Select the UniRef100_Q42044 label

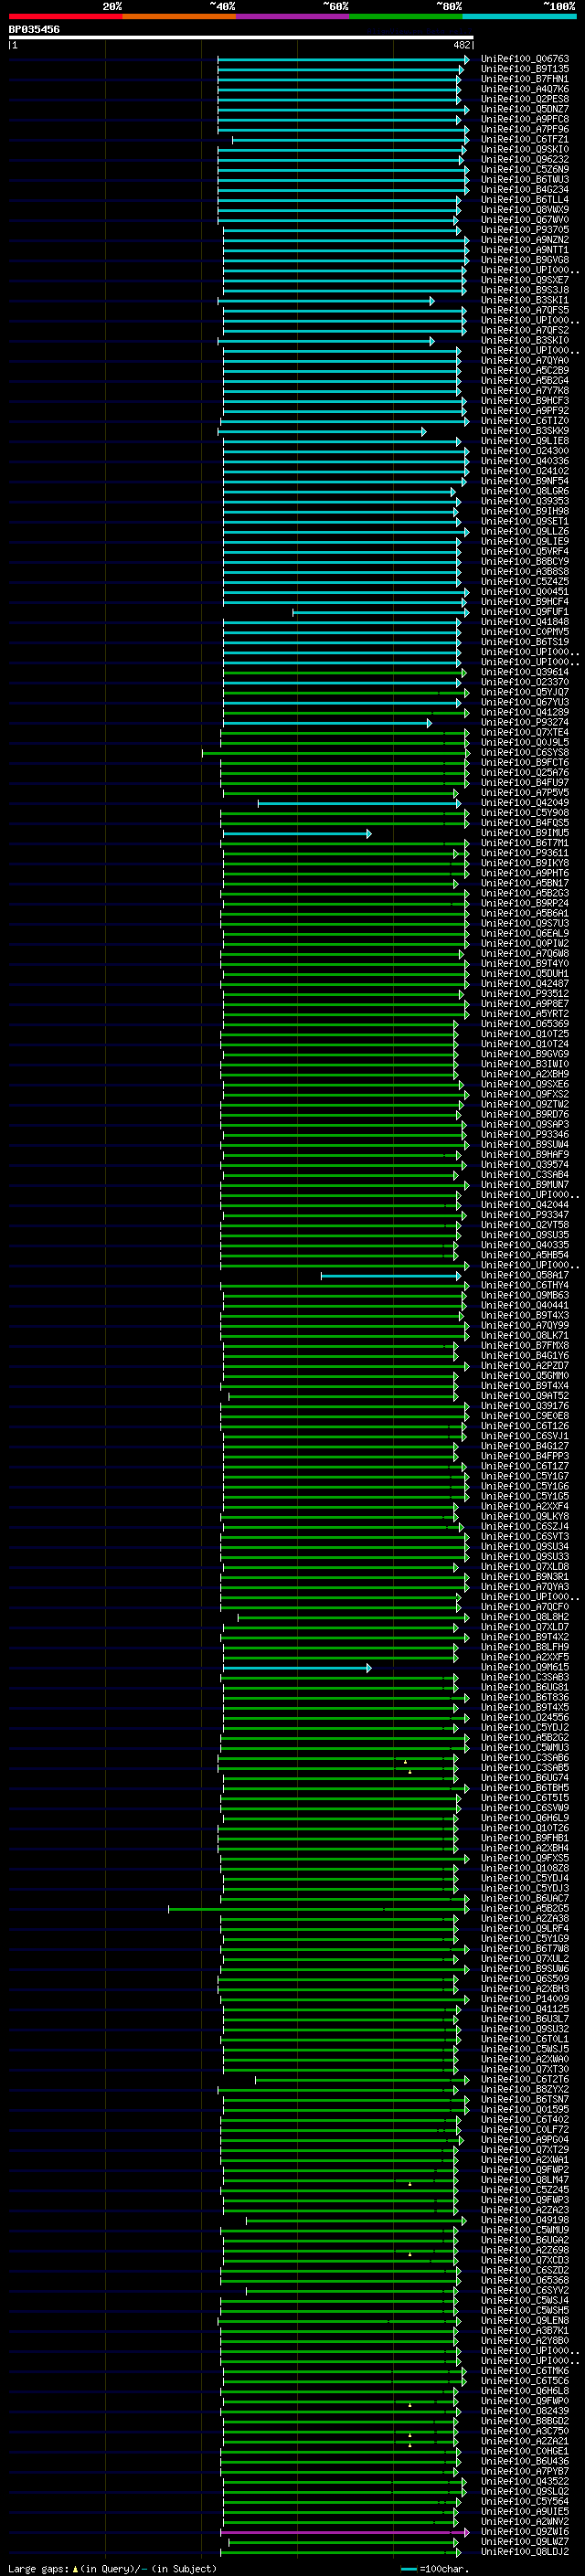coord(525,1205)
